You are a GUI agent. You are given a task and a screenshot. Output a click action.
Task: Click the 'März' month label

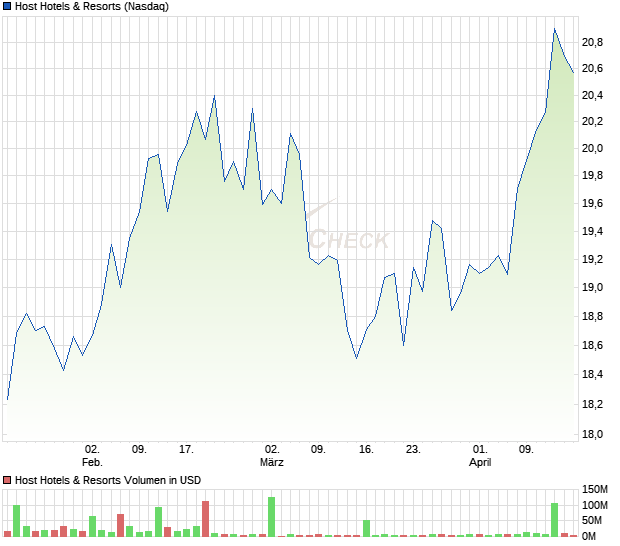pyautogui.click(x=272, y=462)
